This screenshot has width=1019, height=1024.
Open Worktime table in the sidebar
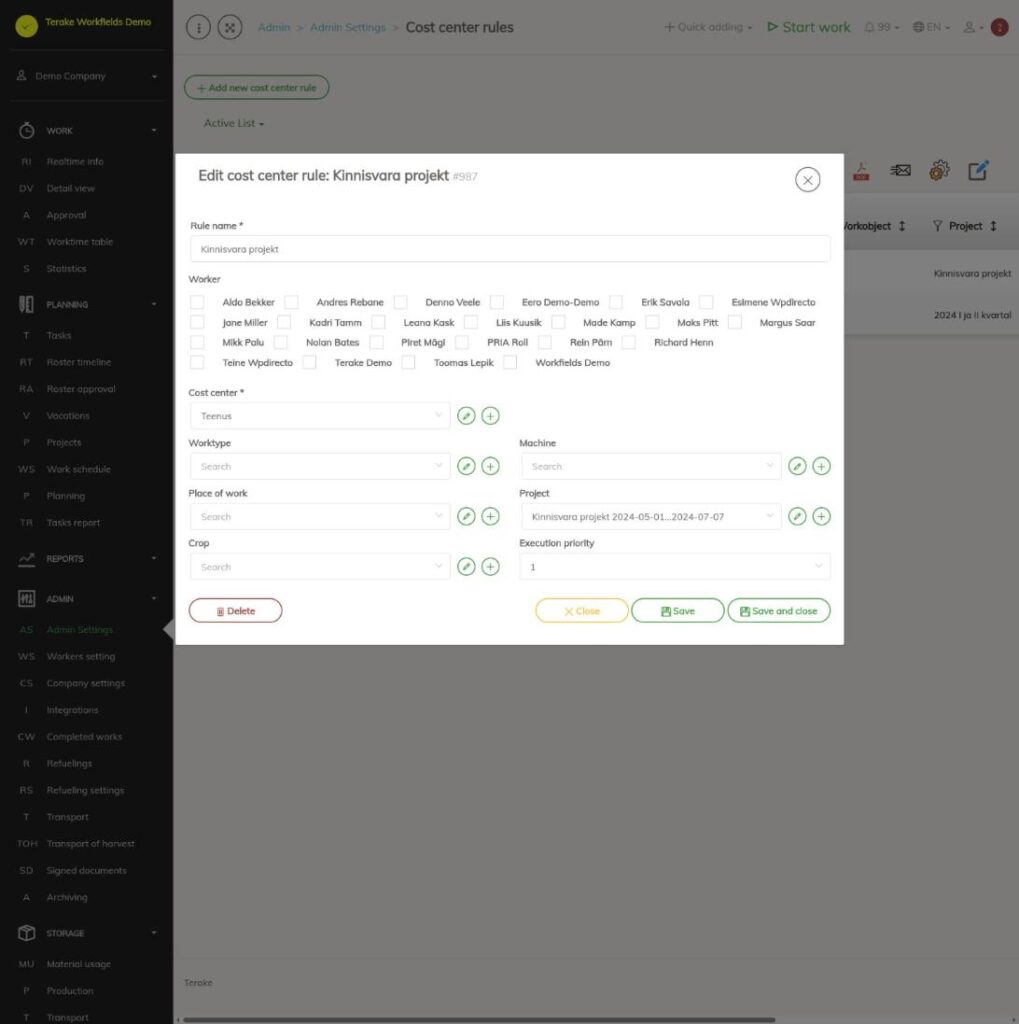coord(79,242)
